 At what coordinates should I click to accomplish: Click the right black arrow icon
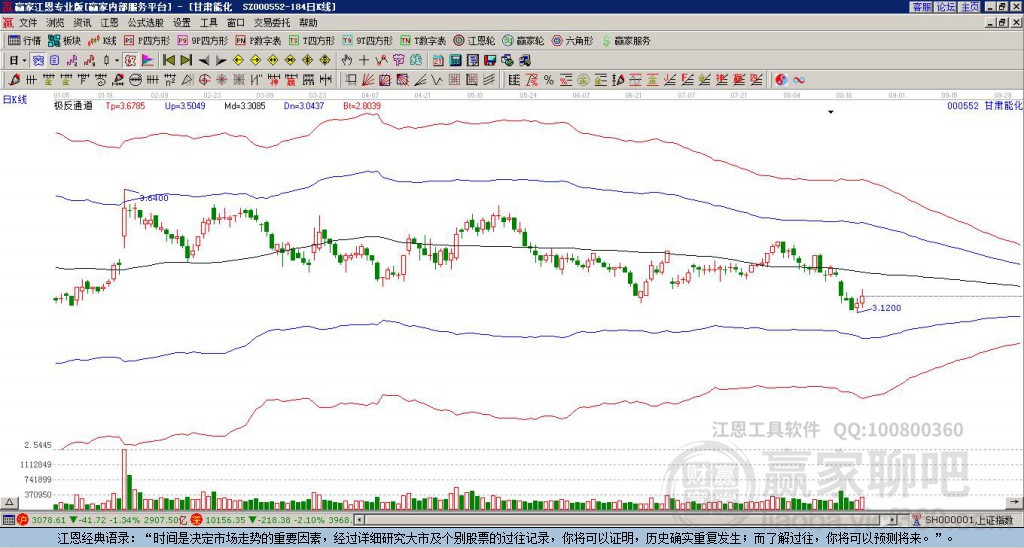(x=221, y=60)
